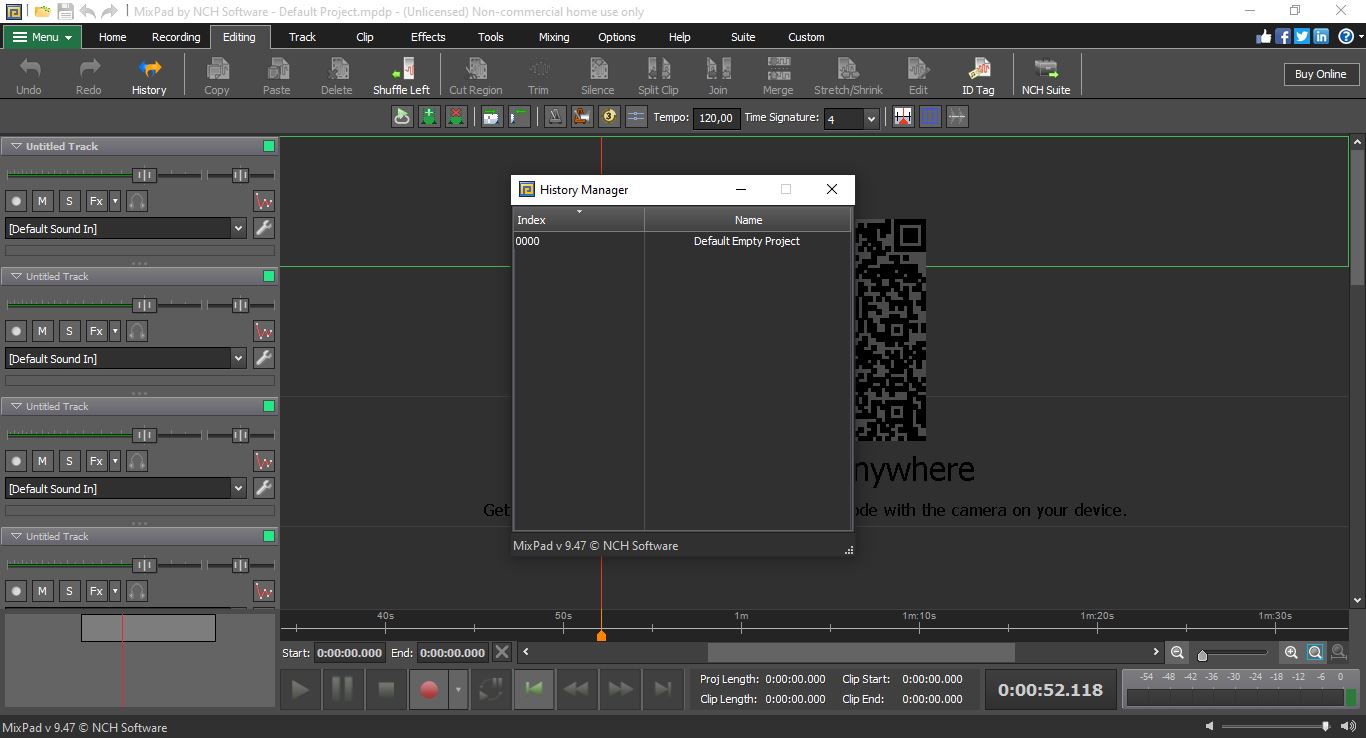Image resolution: width=1366 pixels, height=738 pixels.
Task: Click the headphones icon on second track
Action: click(138, 331)
